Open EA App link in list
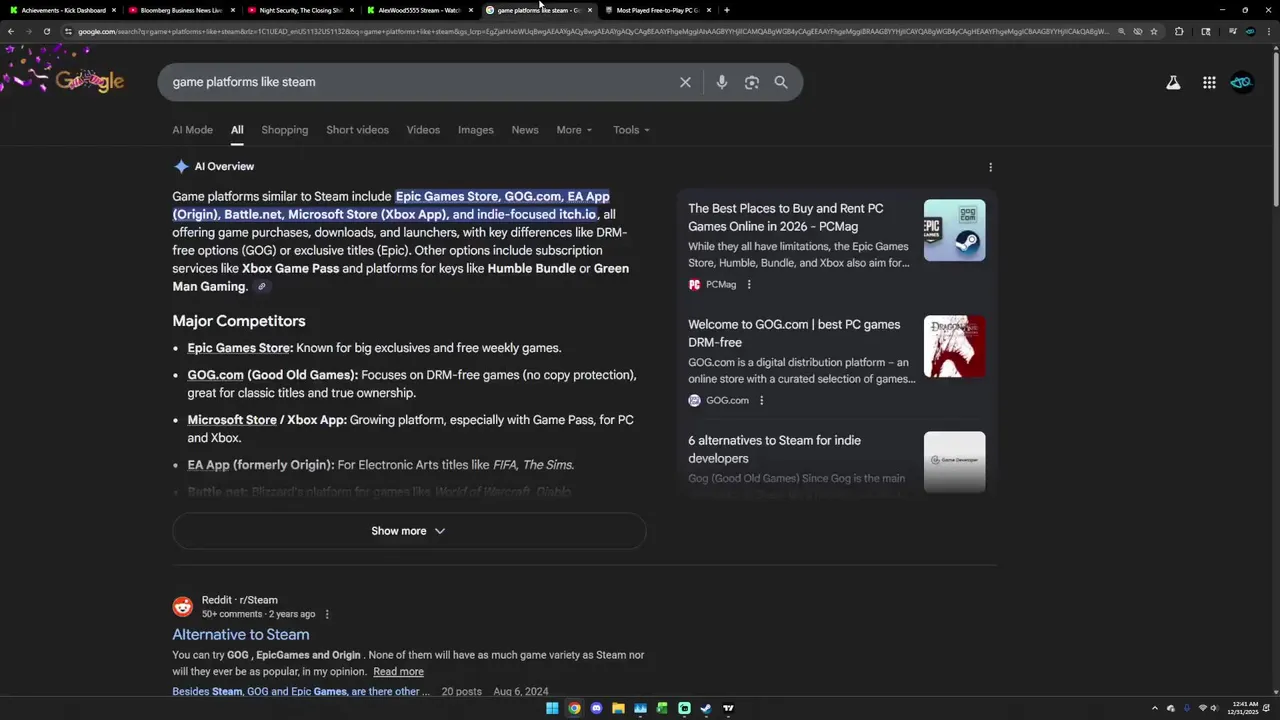 click(208, 465)
